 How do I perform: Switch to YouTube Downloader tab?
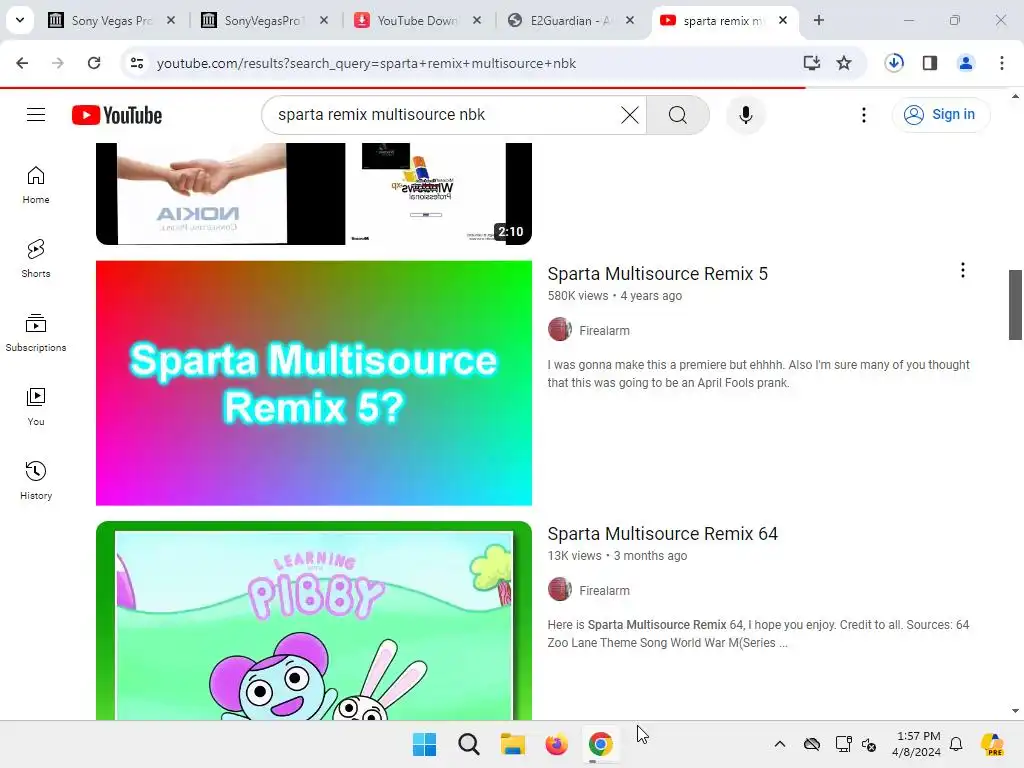coord(417,20)
